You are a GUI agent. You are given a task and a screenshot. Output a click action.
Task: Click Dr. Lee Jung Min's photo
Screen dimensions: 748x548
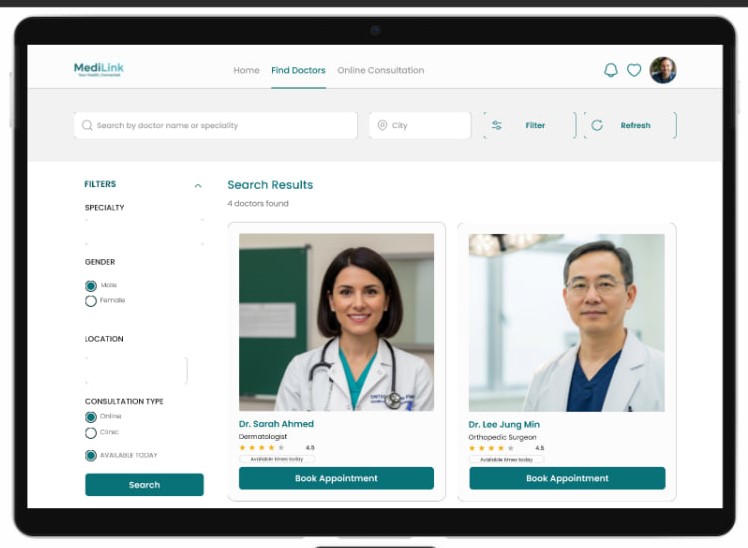pyautogui.click(x=566, y=322)
